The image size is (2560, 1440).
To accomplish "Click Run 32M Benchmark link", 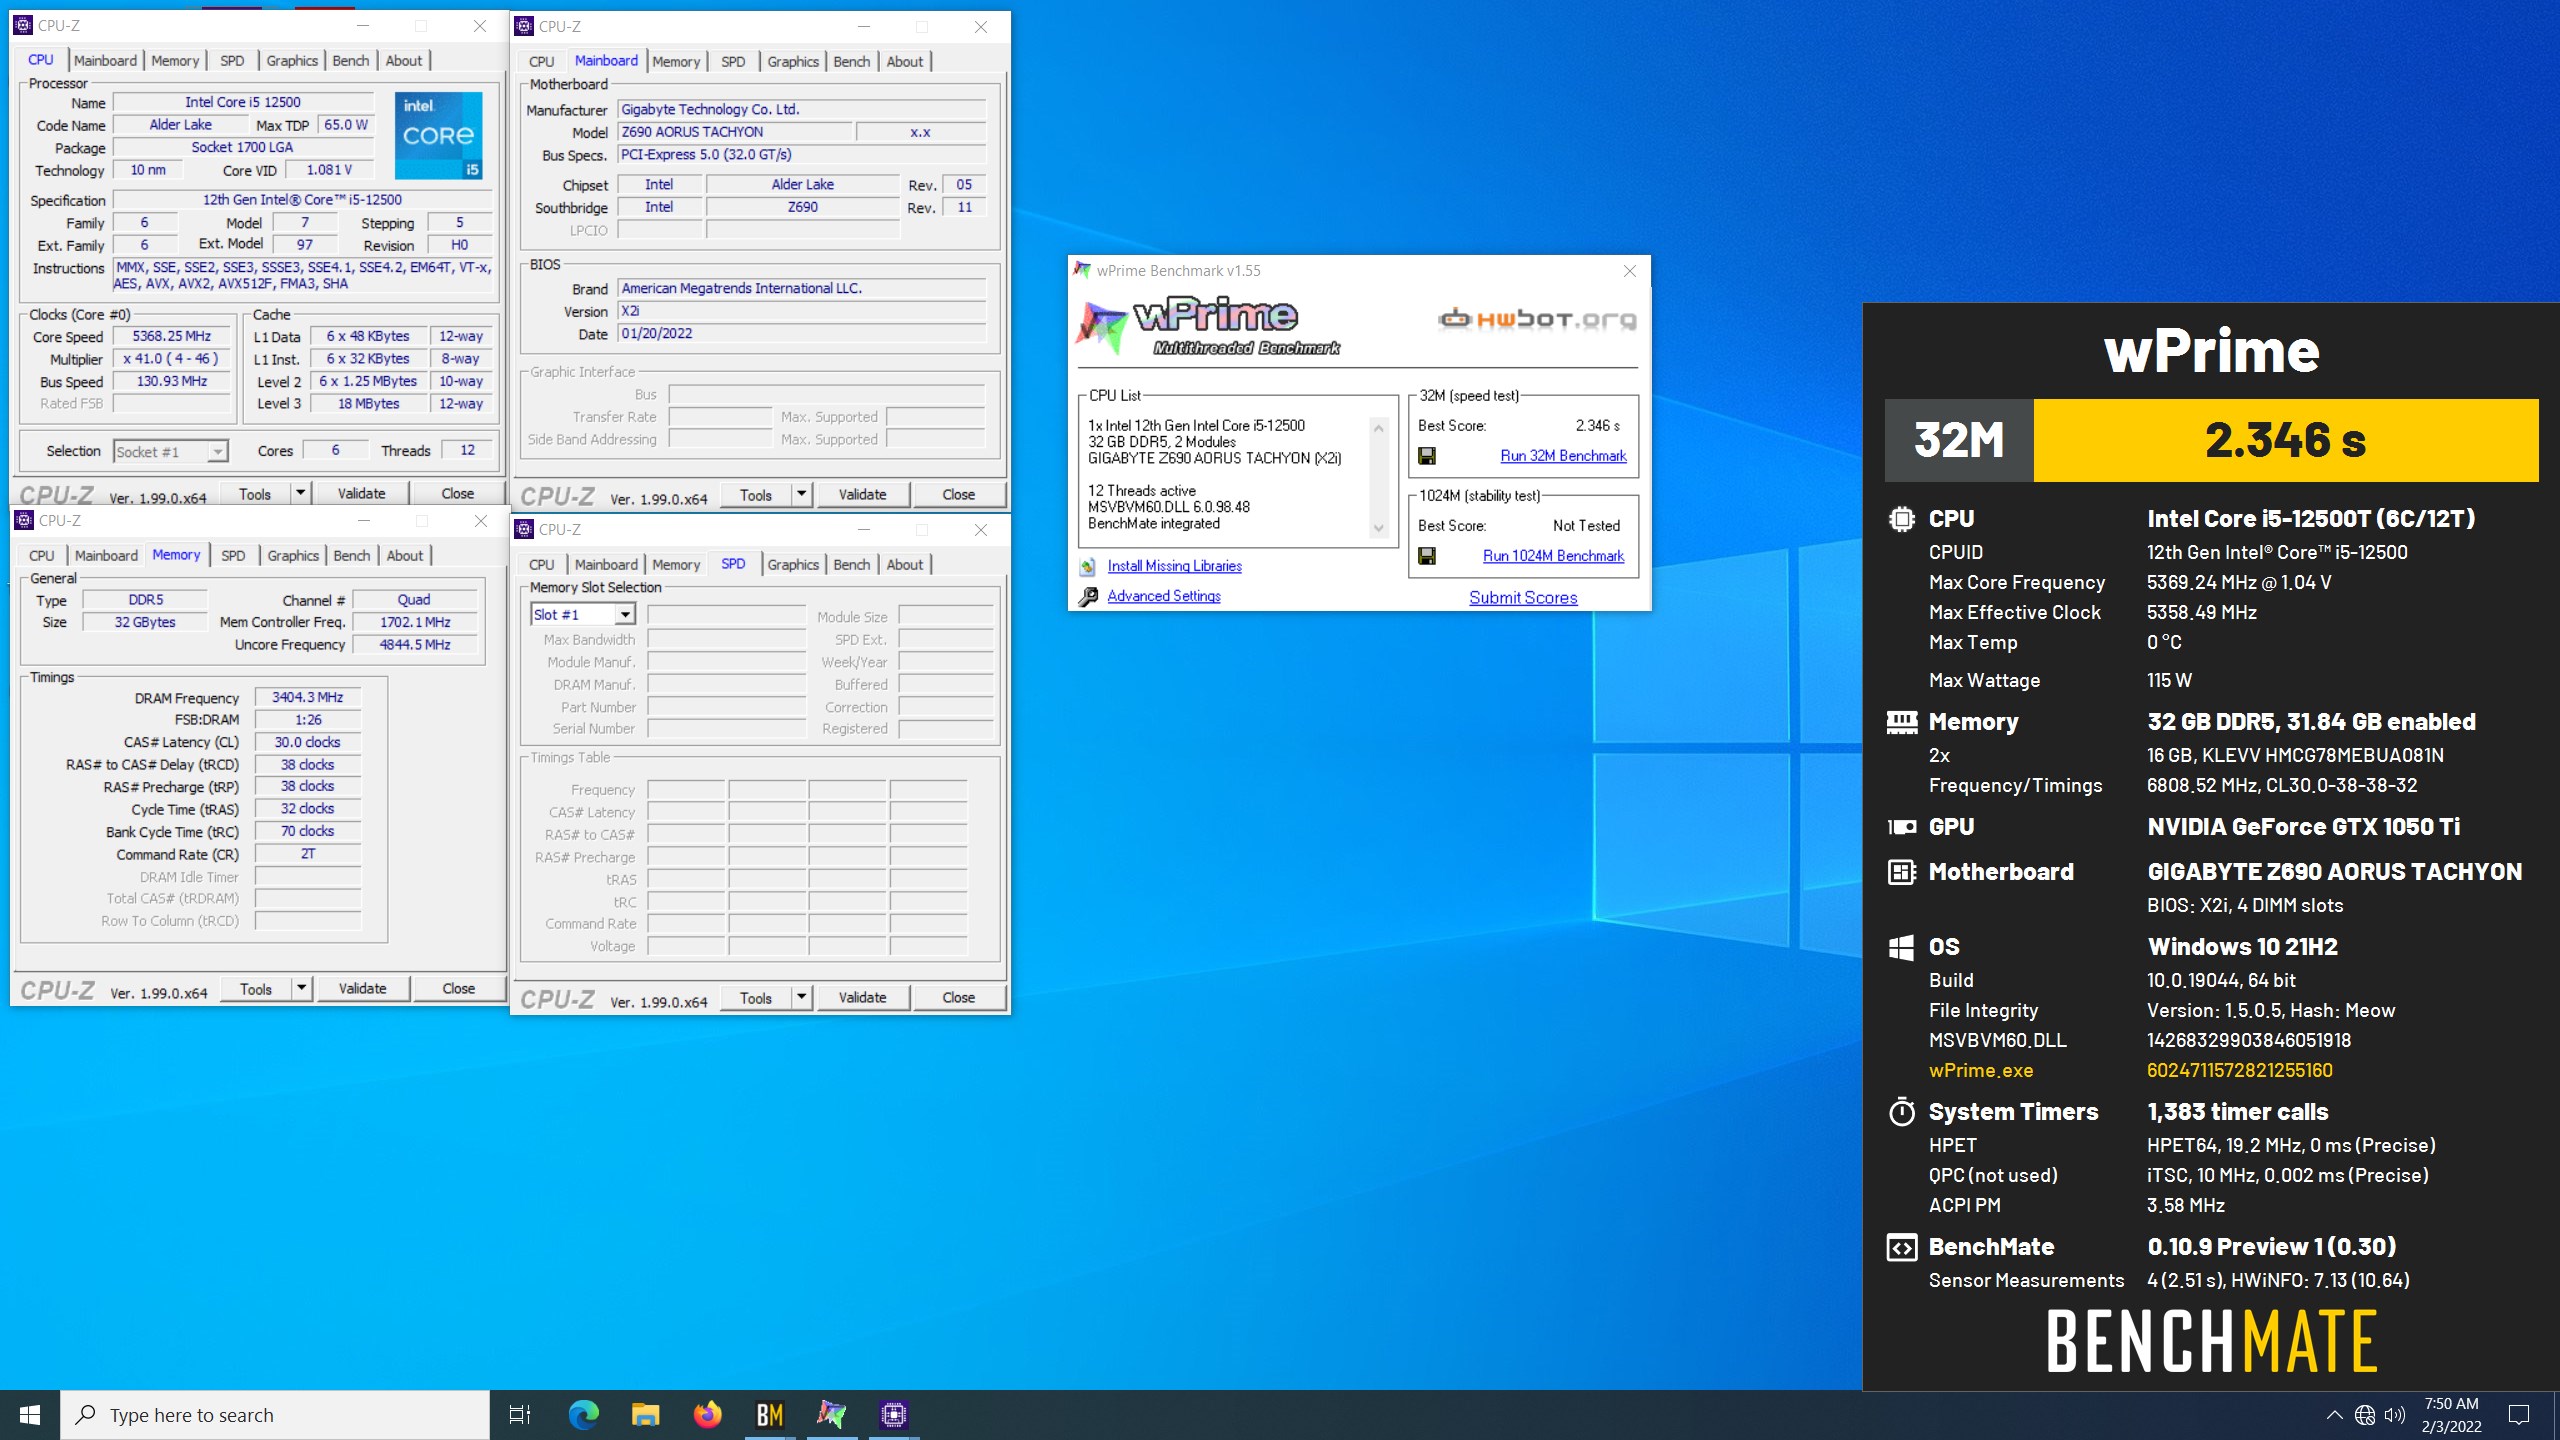I will [x=1563, y=456].
